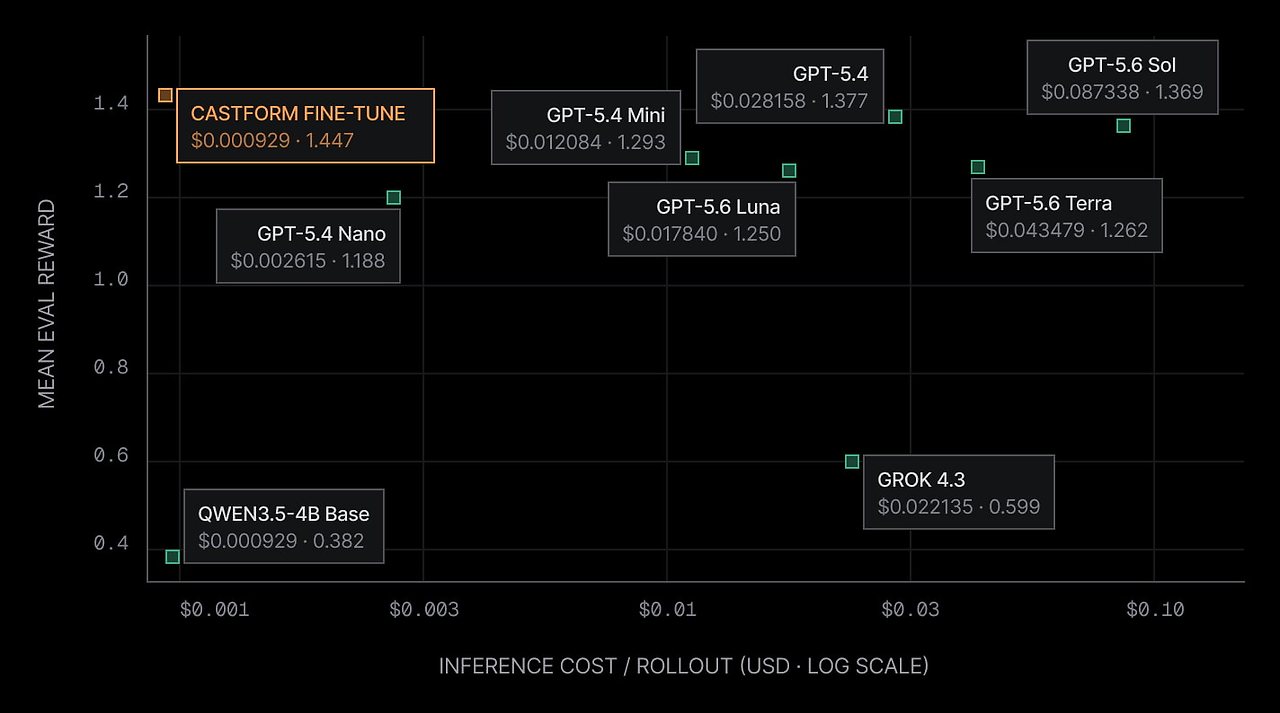Select the GPT-5.6 Sol label title

(1122, 65)
